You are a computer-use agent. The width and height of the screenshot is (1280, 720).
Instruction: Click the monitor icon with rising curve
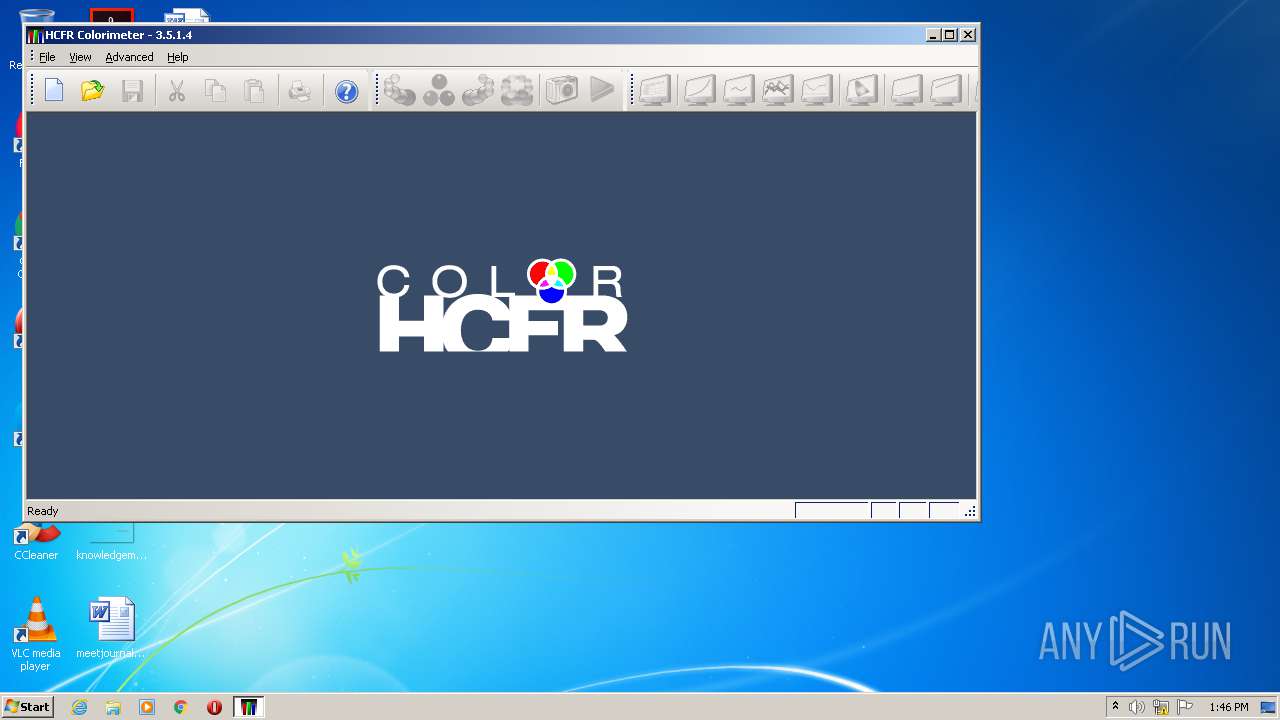point(699,90)
